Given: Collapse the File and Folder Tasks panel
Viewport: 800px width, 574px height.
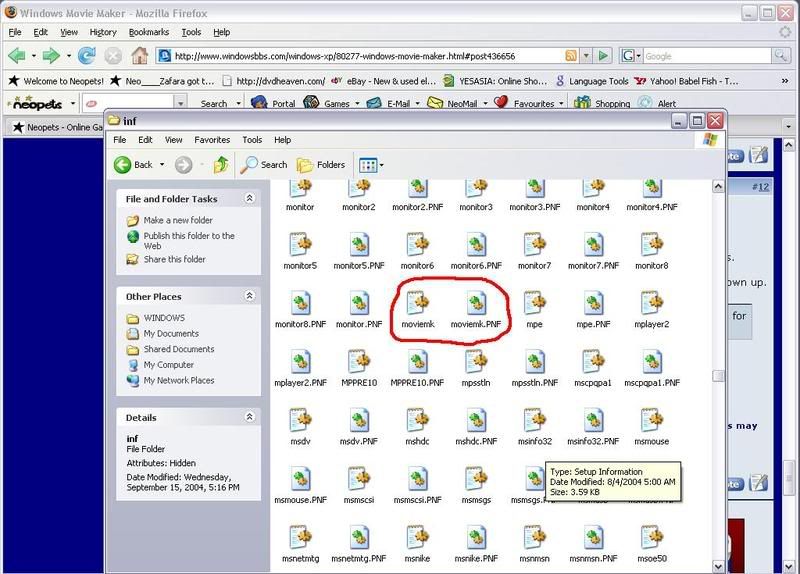Looking at the screenshot, I should pyautogui.click(x=249, y=198).
